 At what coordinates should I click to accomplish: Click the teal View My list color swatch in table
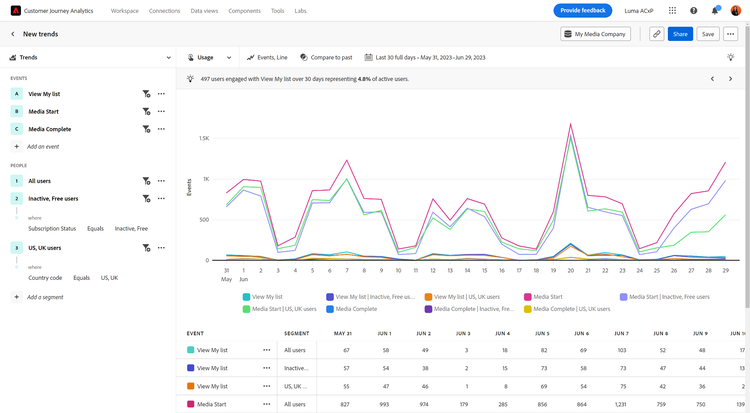point(190,350)
